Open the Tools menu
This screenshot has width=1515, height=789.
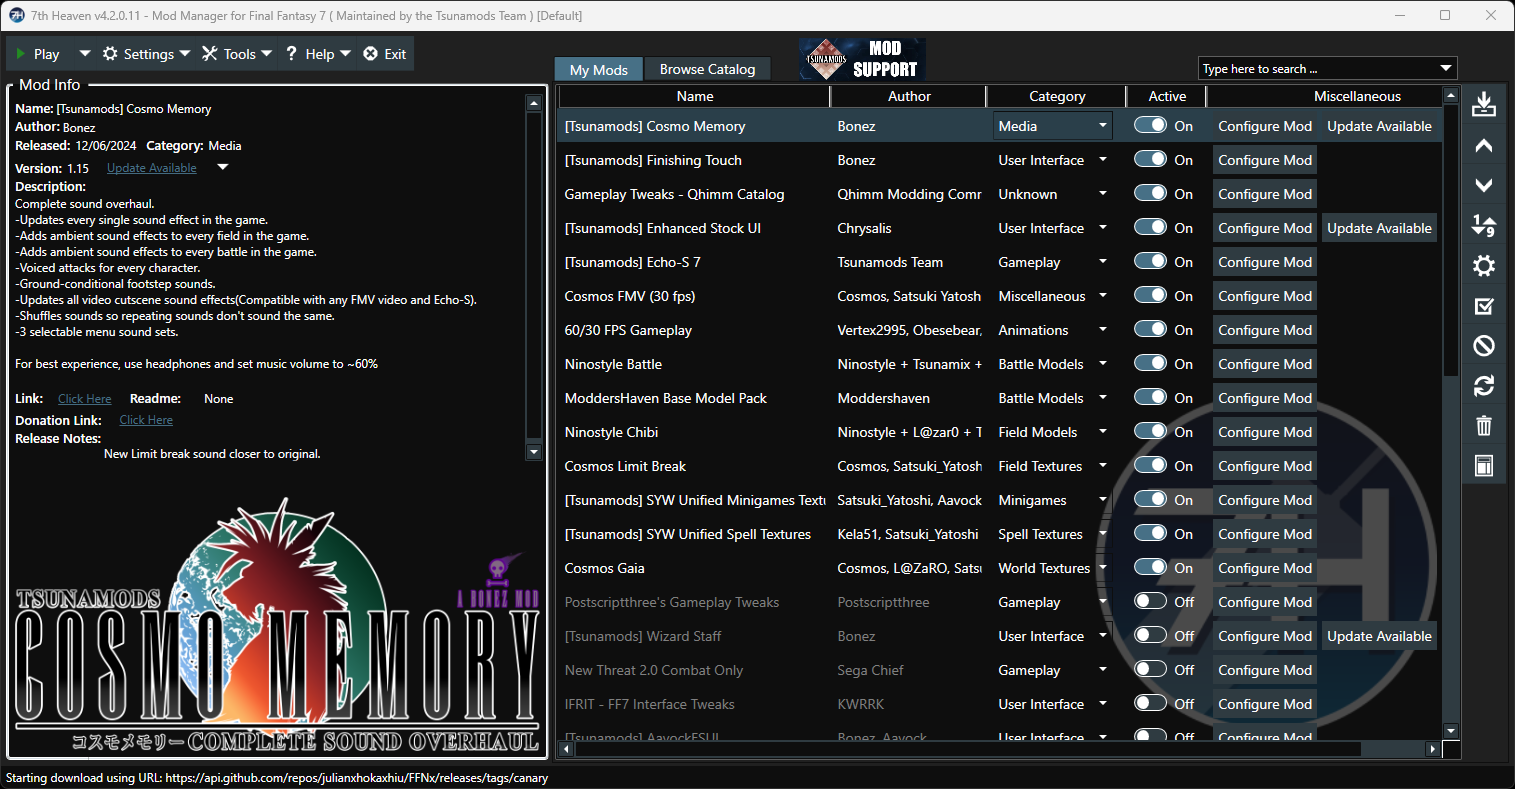click(237, 54)
